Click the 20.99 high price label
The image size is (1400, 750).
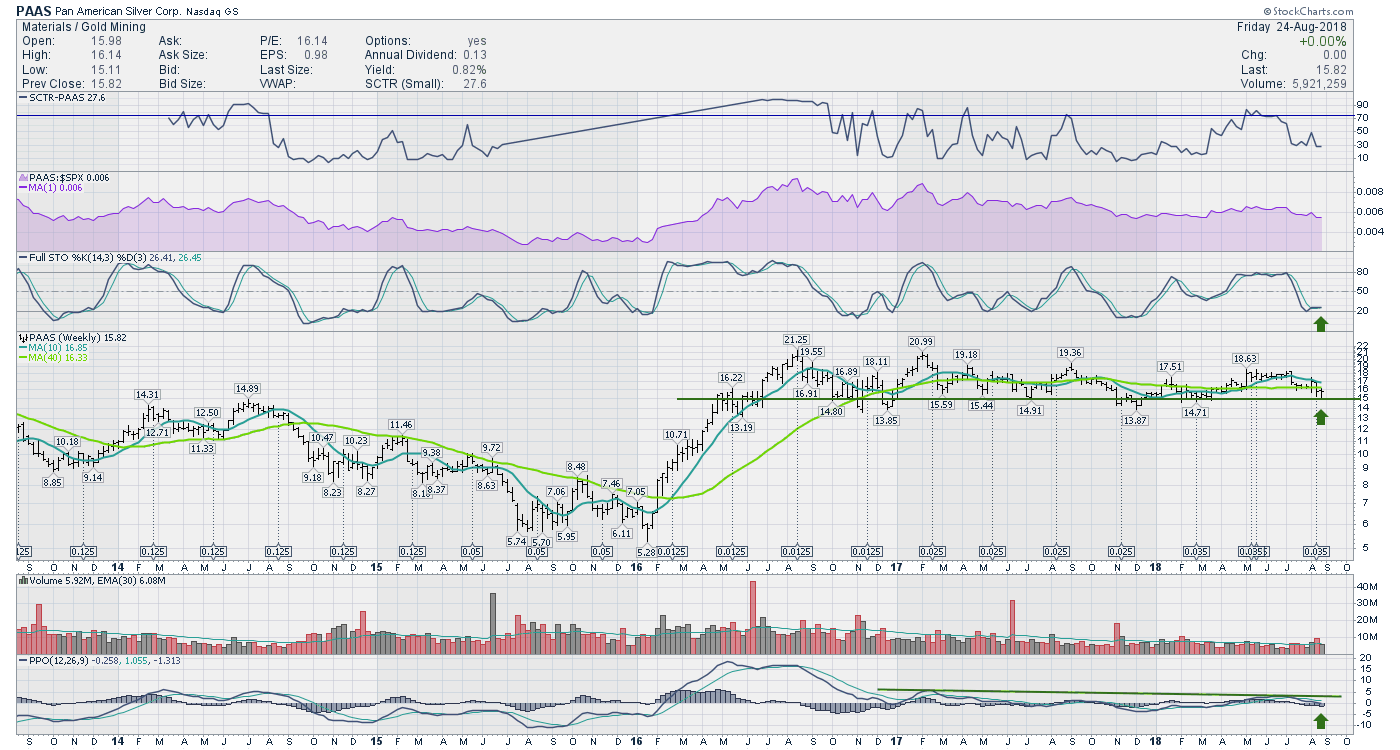[x=921, y=342]
